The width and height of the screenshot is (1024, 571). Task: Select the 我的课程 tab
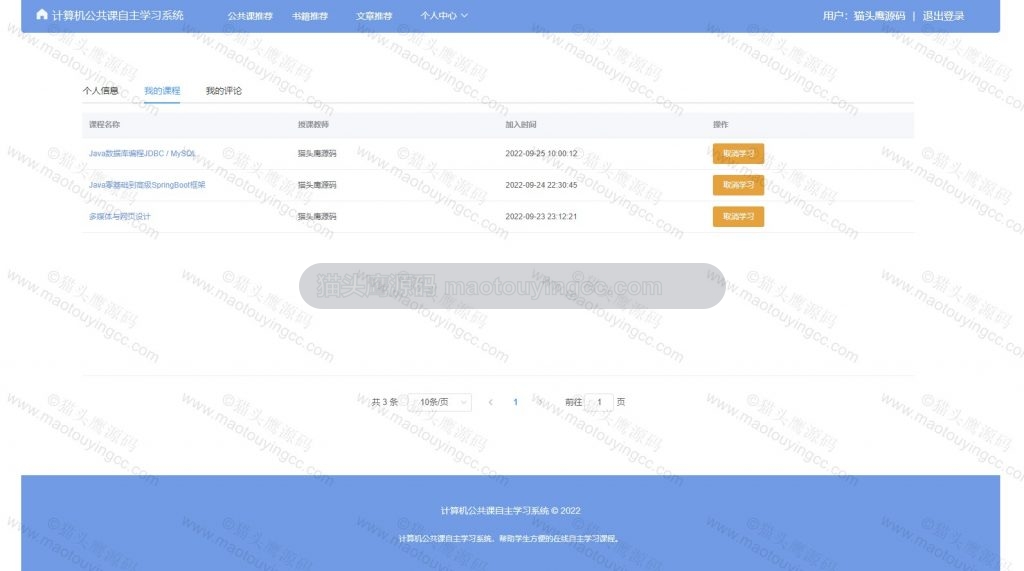click(162, 91)
